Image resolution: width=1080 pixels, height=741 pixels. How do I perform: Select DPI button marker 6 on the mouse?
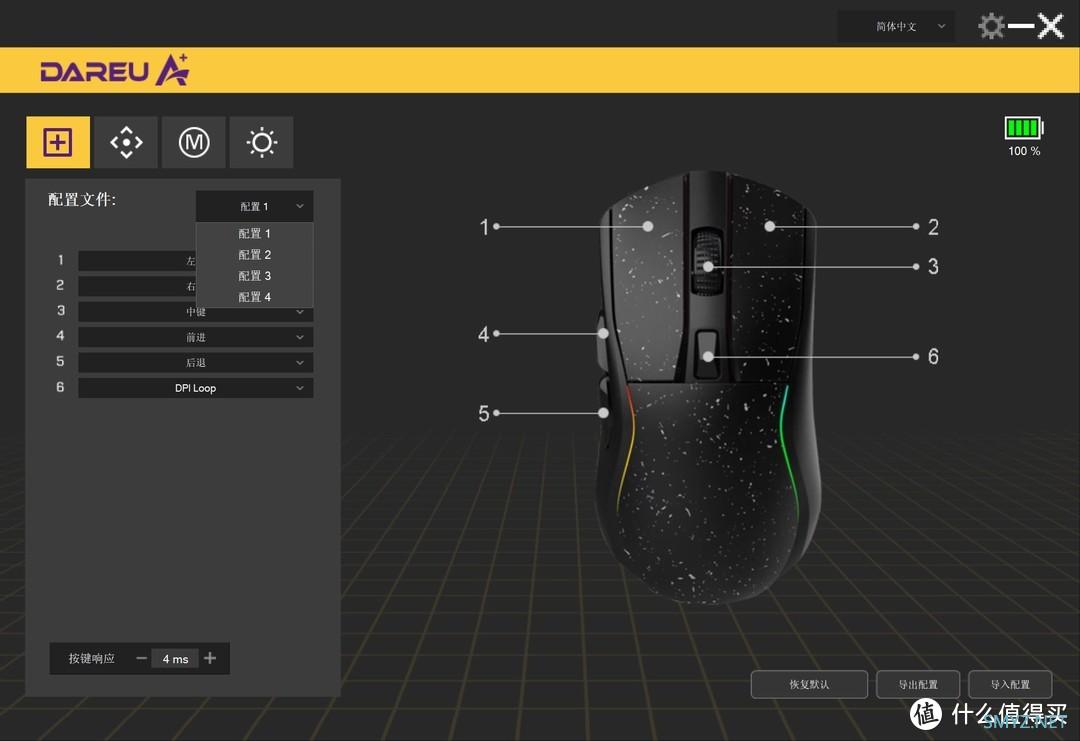[708, 357]
